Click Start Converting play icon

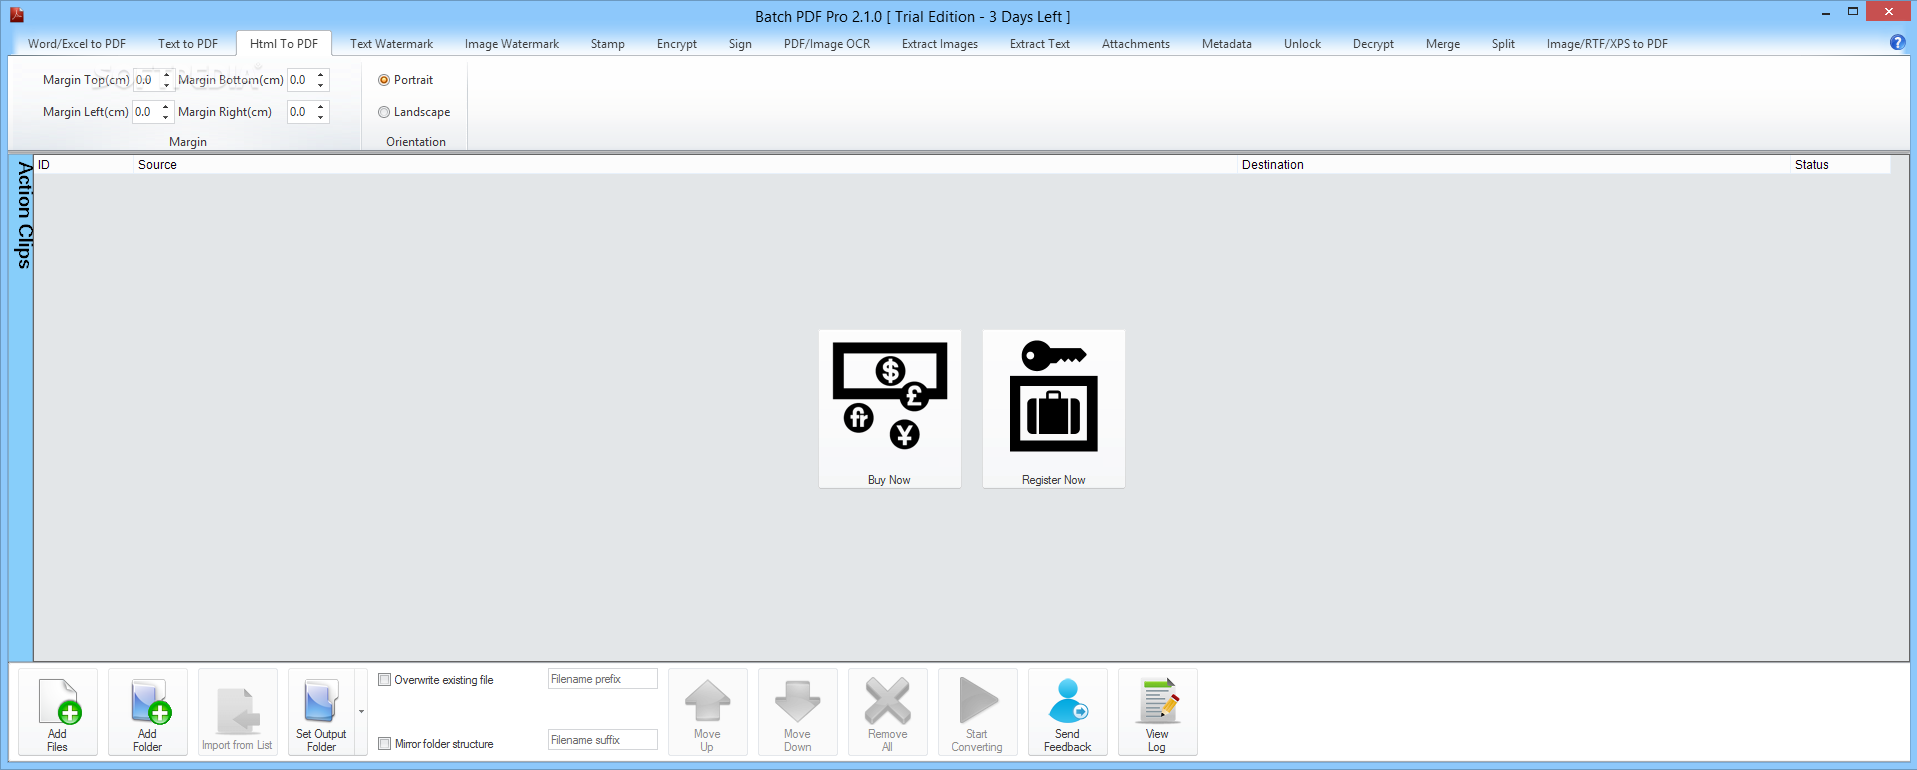pyautogui.click(x=977, y=701)
